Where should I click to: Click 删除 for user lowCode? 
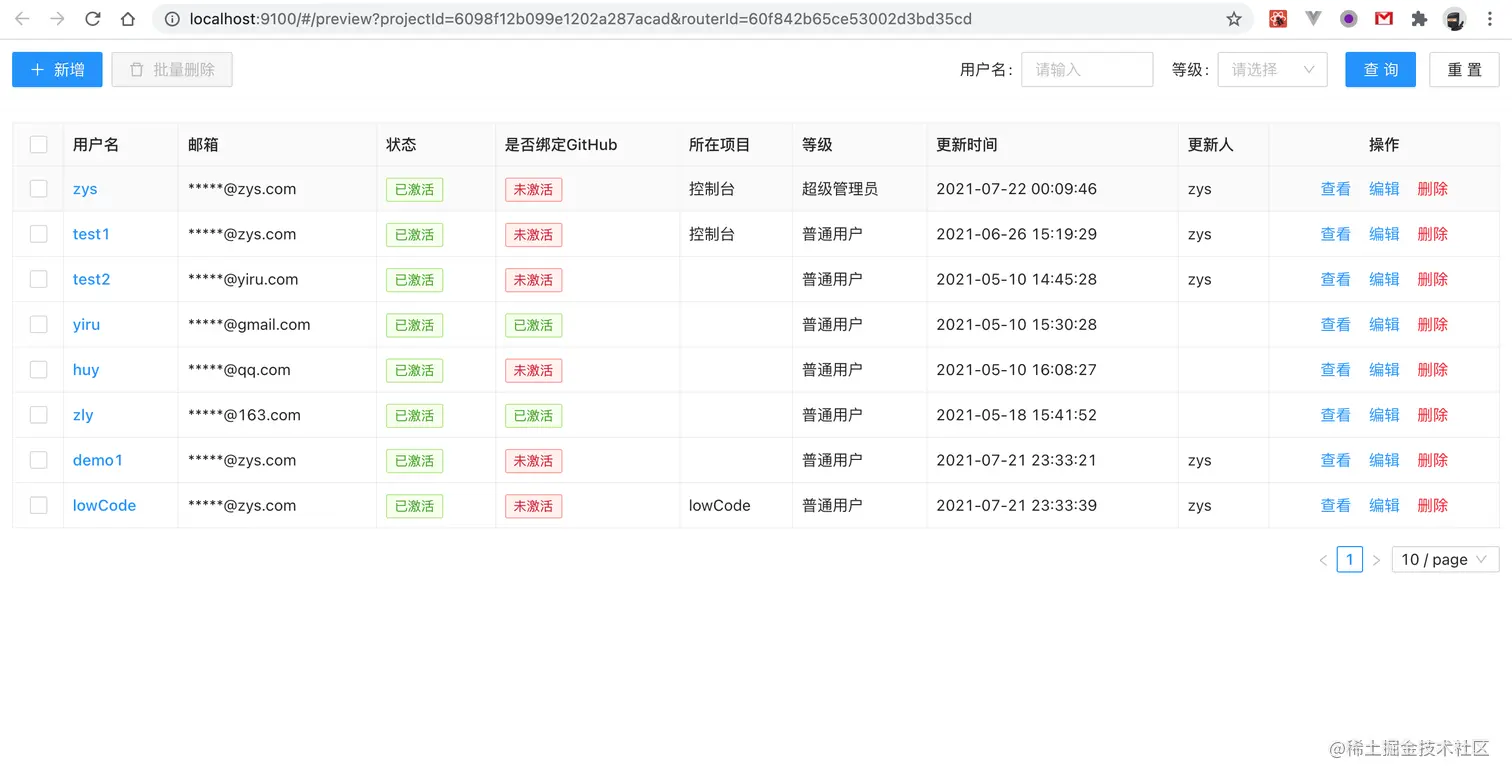pos(1433,505)
